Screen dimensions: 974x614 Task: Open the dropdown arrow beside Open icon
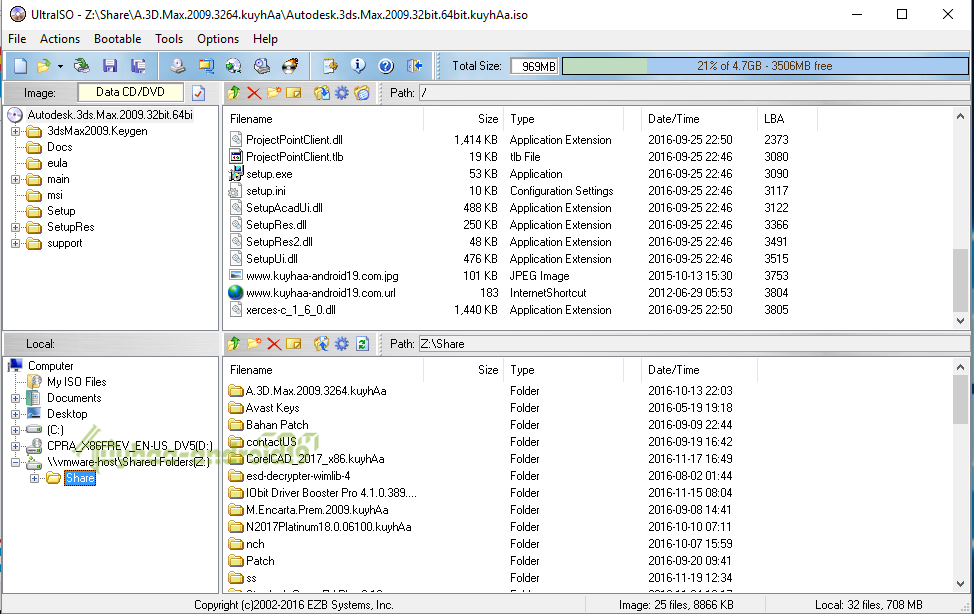(60, 66)
